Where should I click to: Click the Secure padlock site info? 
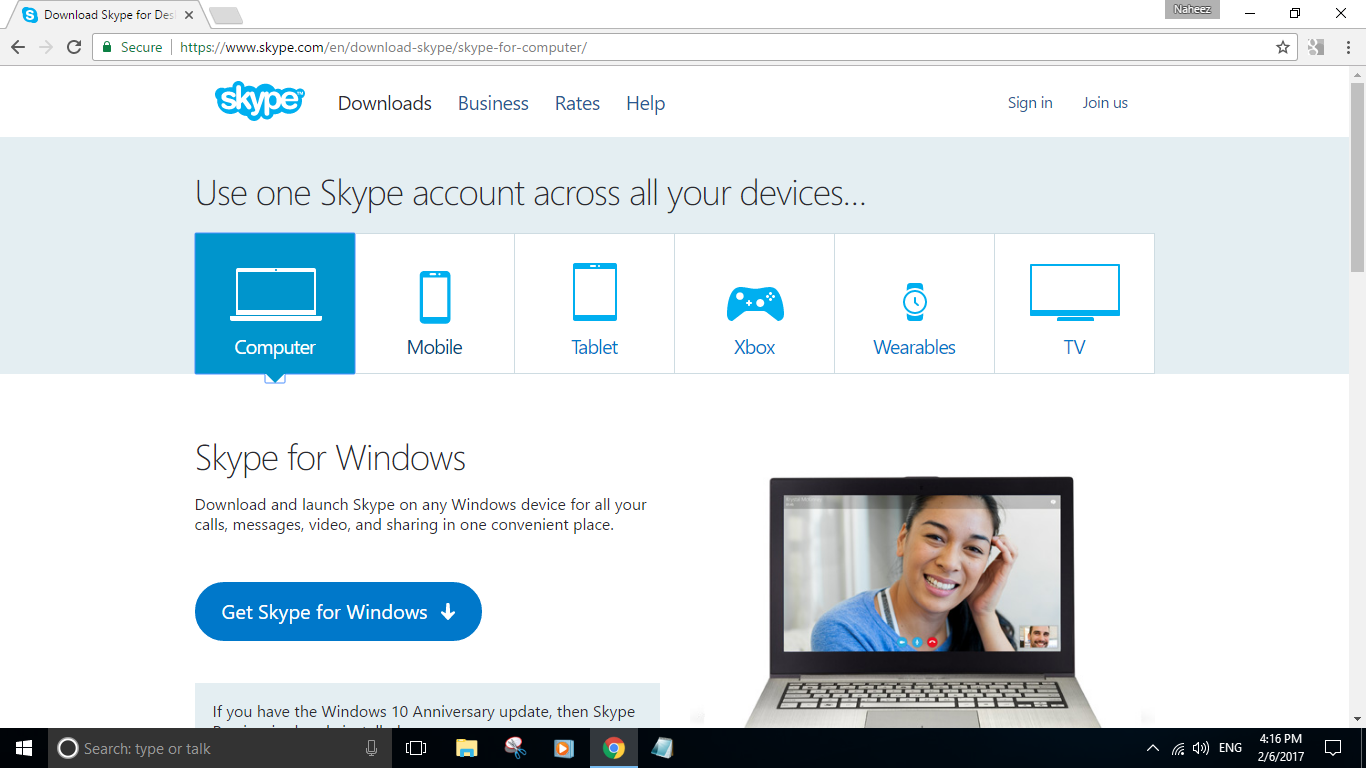(132, 47)
